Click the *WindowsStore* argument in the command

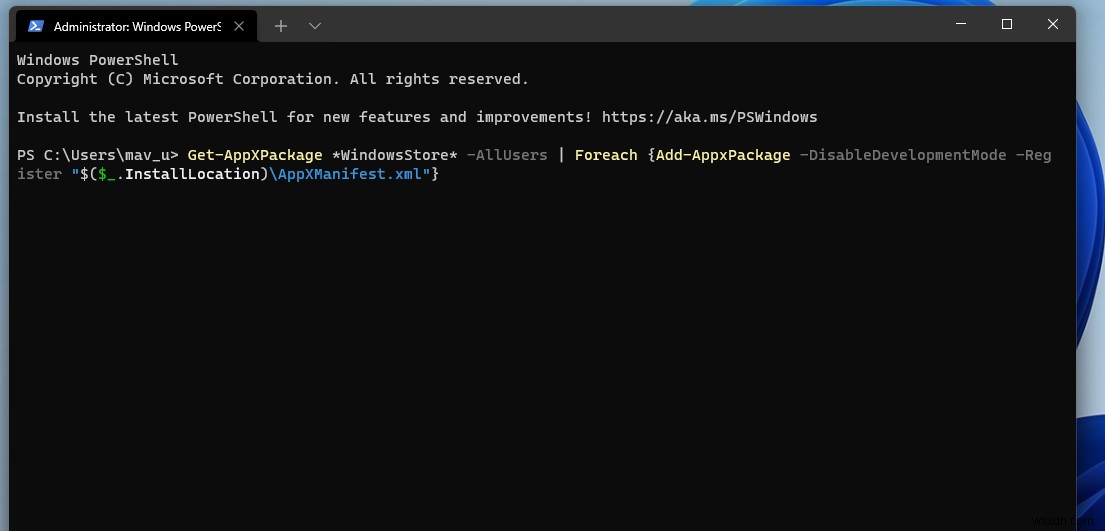(394, 155)
